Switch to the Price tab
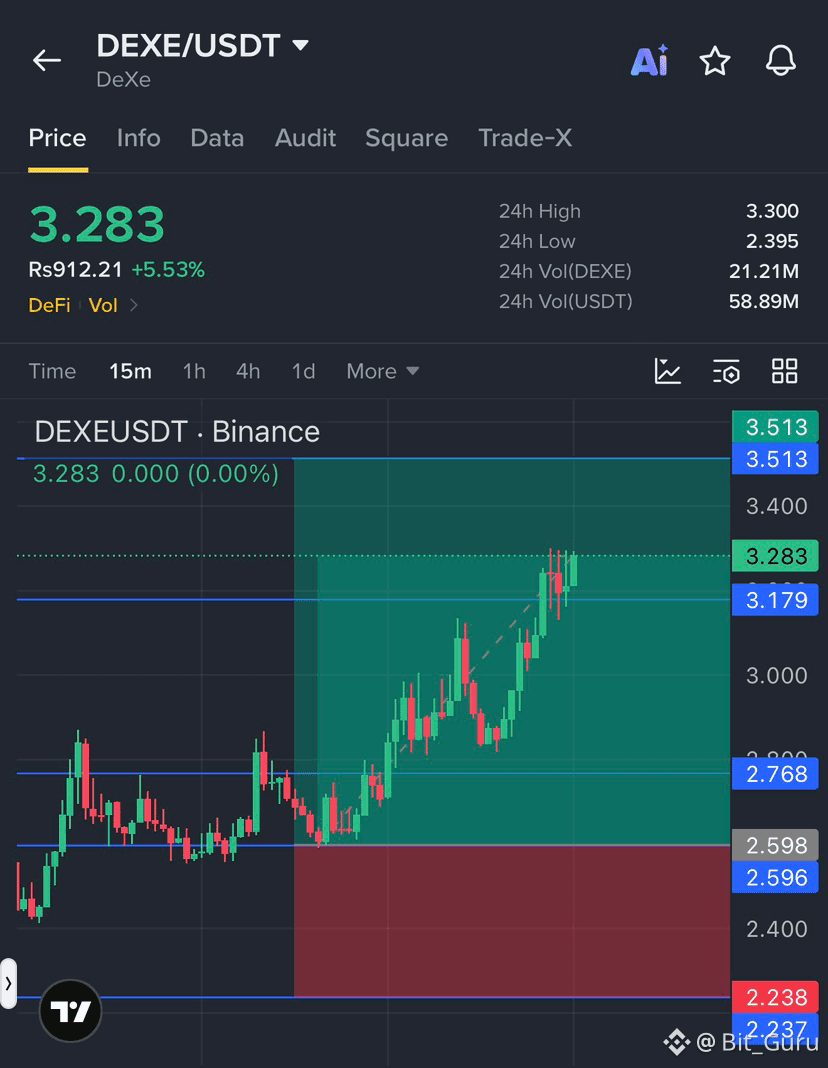828x1068 pixels. pos(57,138)
